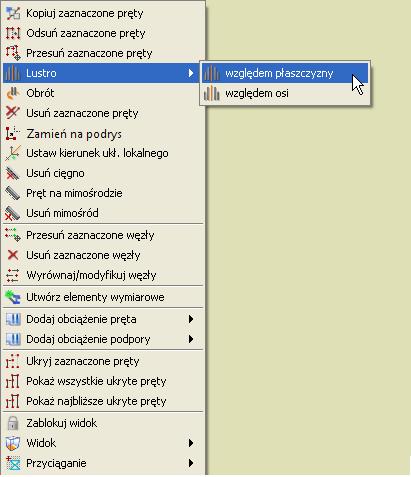
Task: Click the Kopiuj zaznaczone pręty icon
Action: click(13, 13)
